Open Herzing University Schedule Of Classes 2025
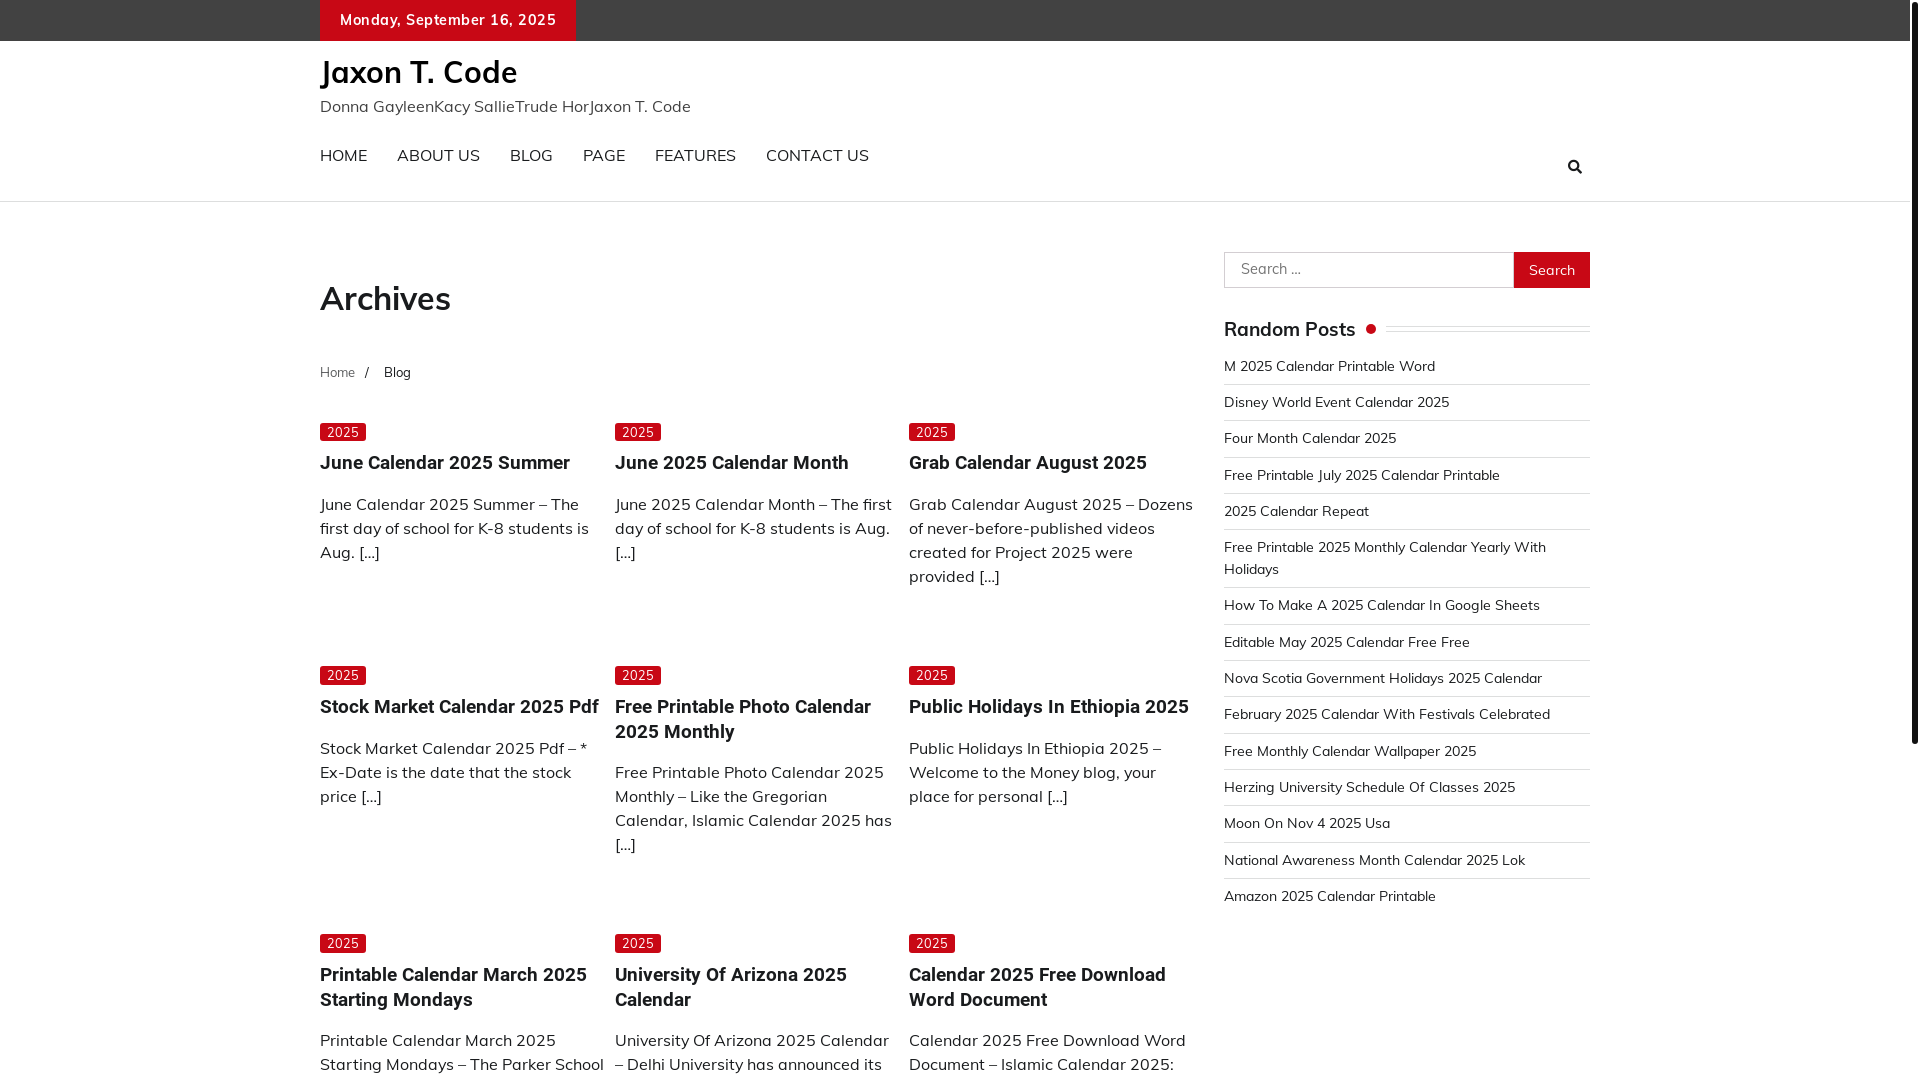The image size is (1920, 1080). click(x=1369, y=787)
